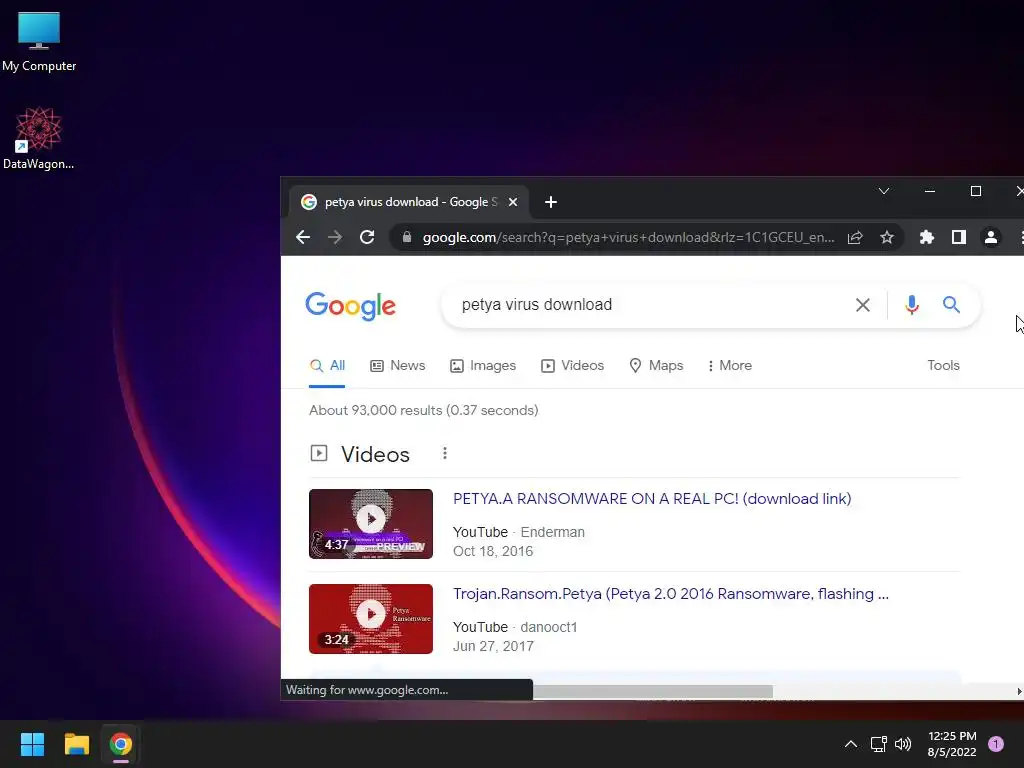
Task: Switch to the Maps tab
Action: point(656,366)
